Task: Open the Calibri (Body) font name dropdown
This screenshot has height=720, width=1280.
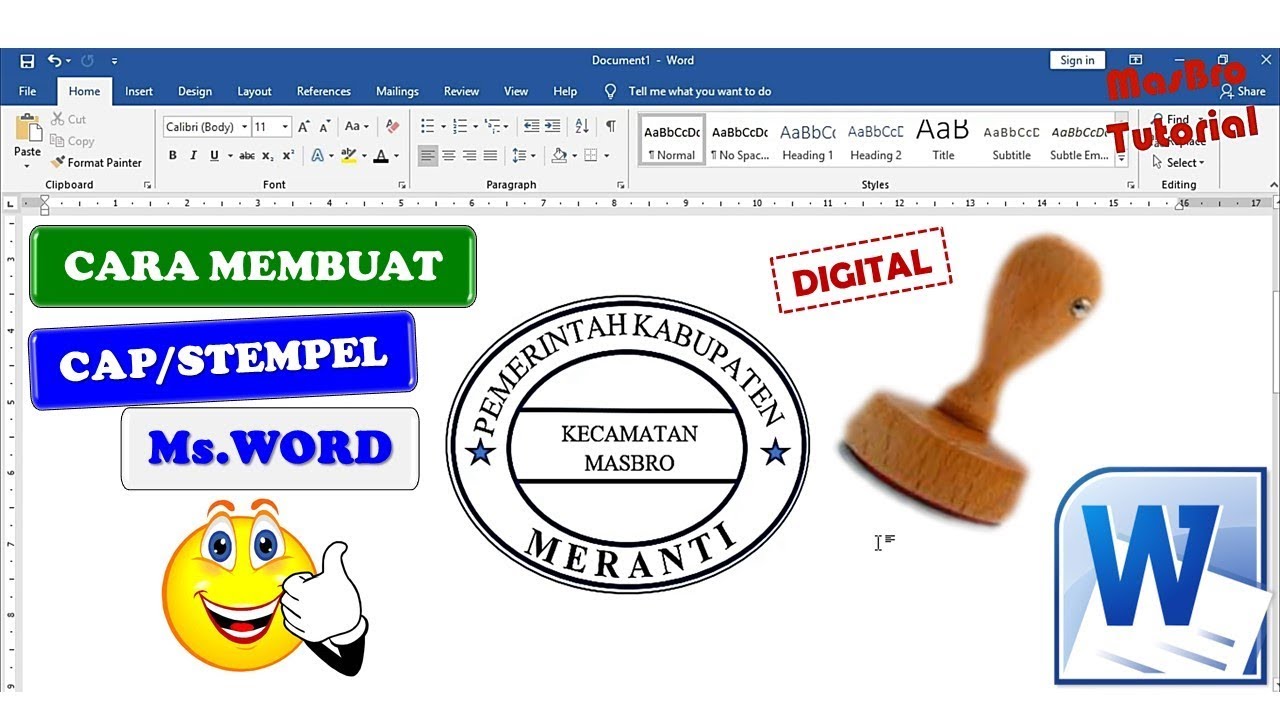Action: tap(245, 127)
